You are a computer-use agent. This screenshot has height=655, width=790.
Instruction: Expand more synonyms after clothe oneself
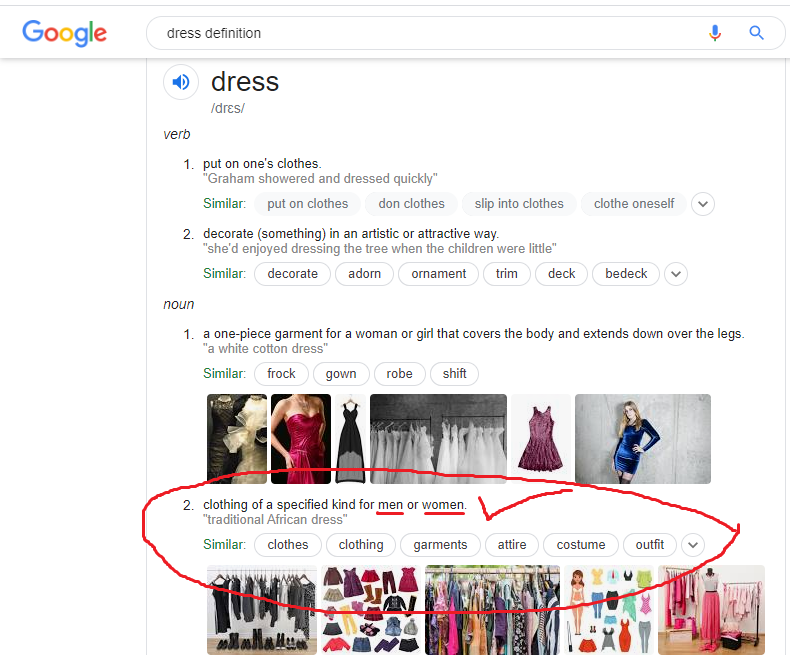(703, 204)
